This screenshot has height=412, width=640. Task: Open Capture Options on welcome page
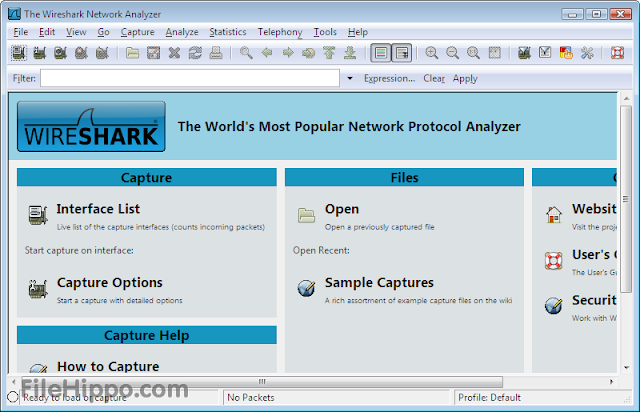(109, 283)
